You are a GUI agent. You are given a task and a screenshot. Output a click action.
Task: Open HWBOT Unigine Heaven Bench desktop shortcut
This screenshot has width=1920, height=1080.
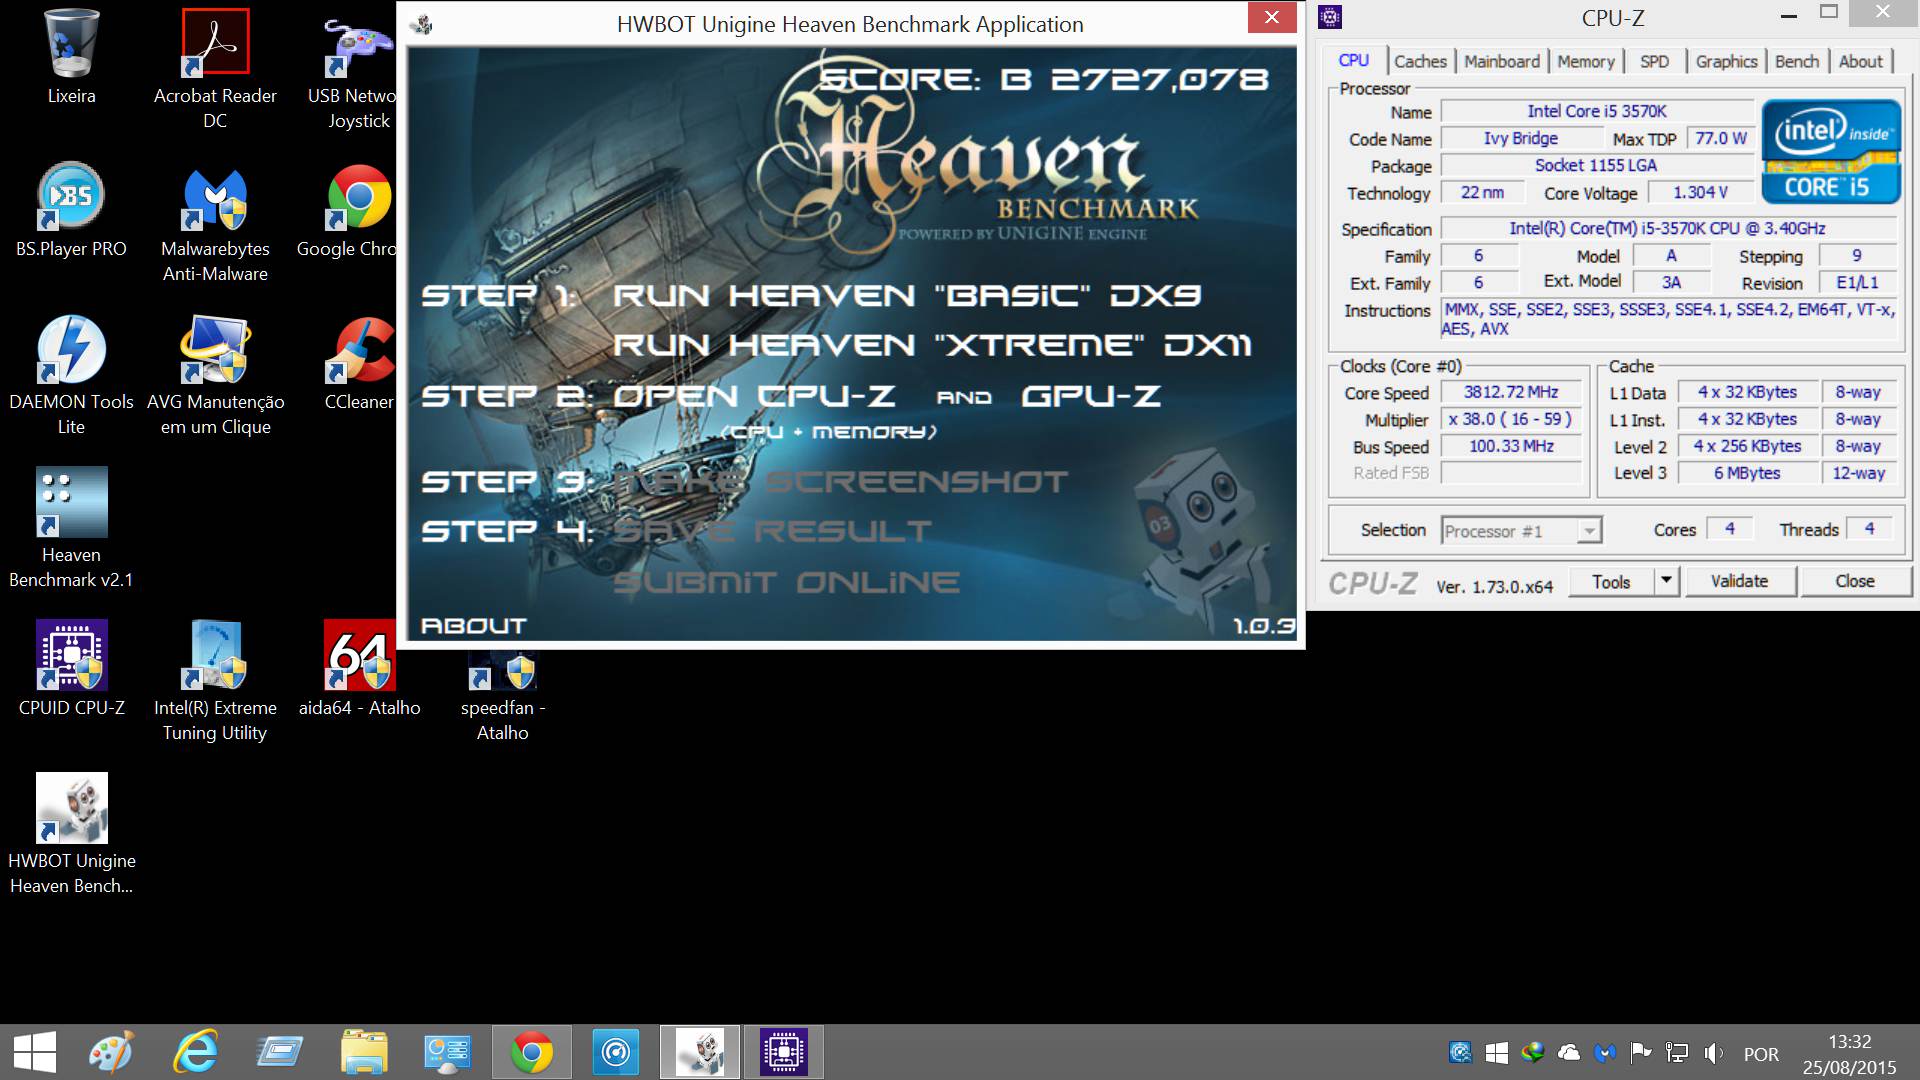point(71,834)
